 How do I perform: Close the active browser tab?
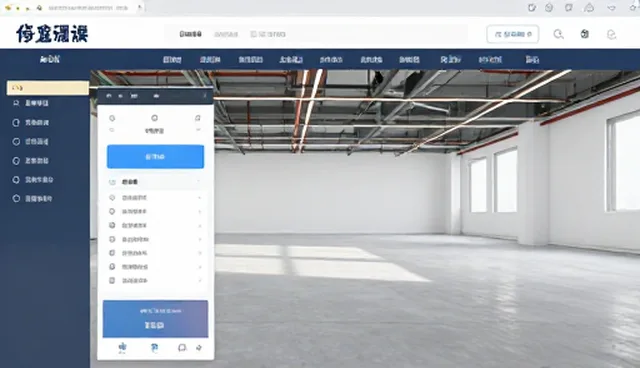(x=140, y=7)
